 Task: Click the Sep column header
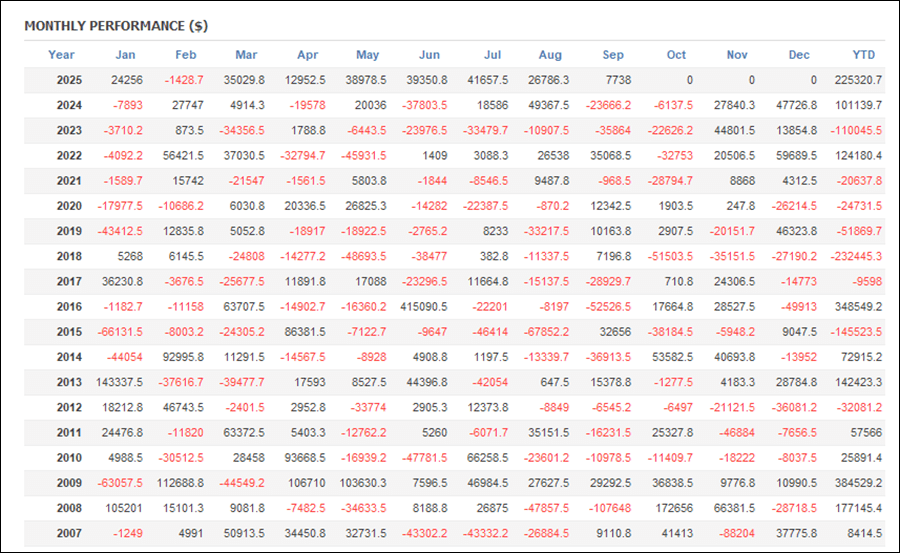coord(613,55)
